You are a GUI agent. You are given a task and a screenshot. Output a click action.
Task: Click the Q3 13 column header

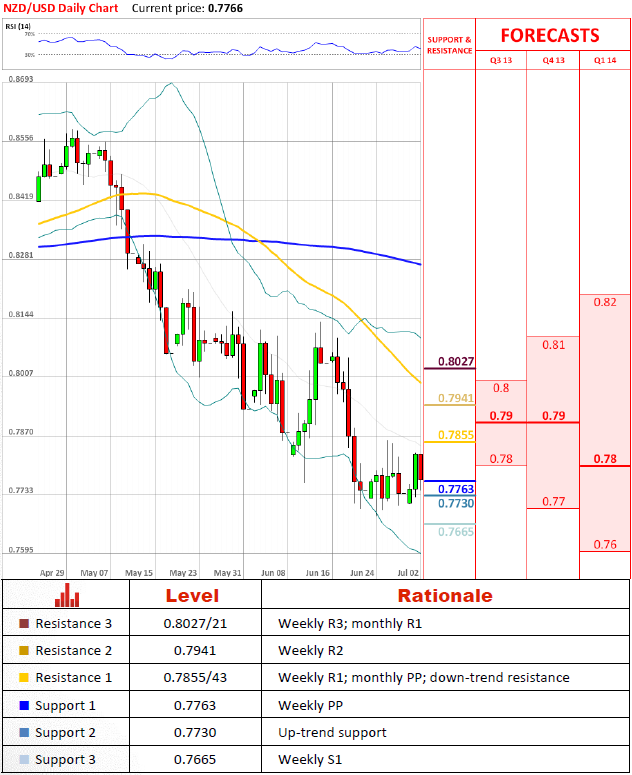[501, 60]
